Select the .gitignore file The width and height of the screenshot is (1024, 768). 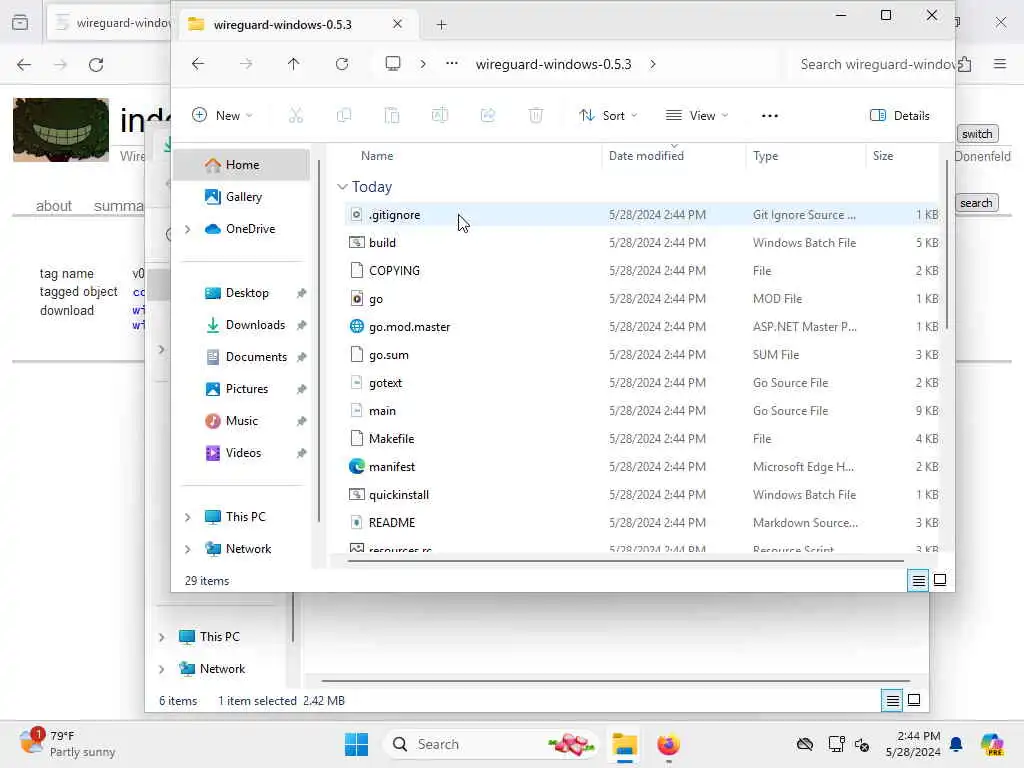(x=642, y=215)
